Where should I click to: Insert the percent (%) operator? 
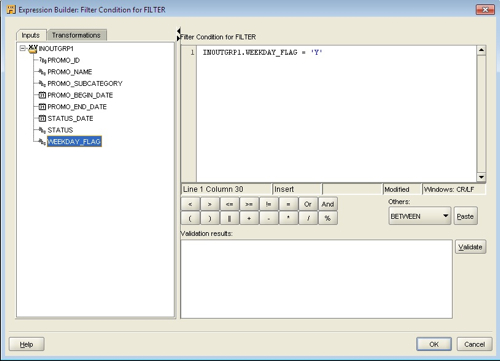click(x=328, y=218)
